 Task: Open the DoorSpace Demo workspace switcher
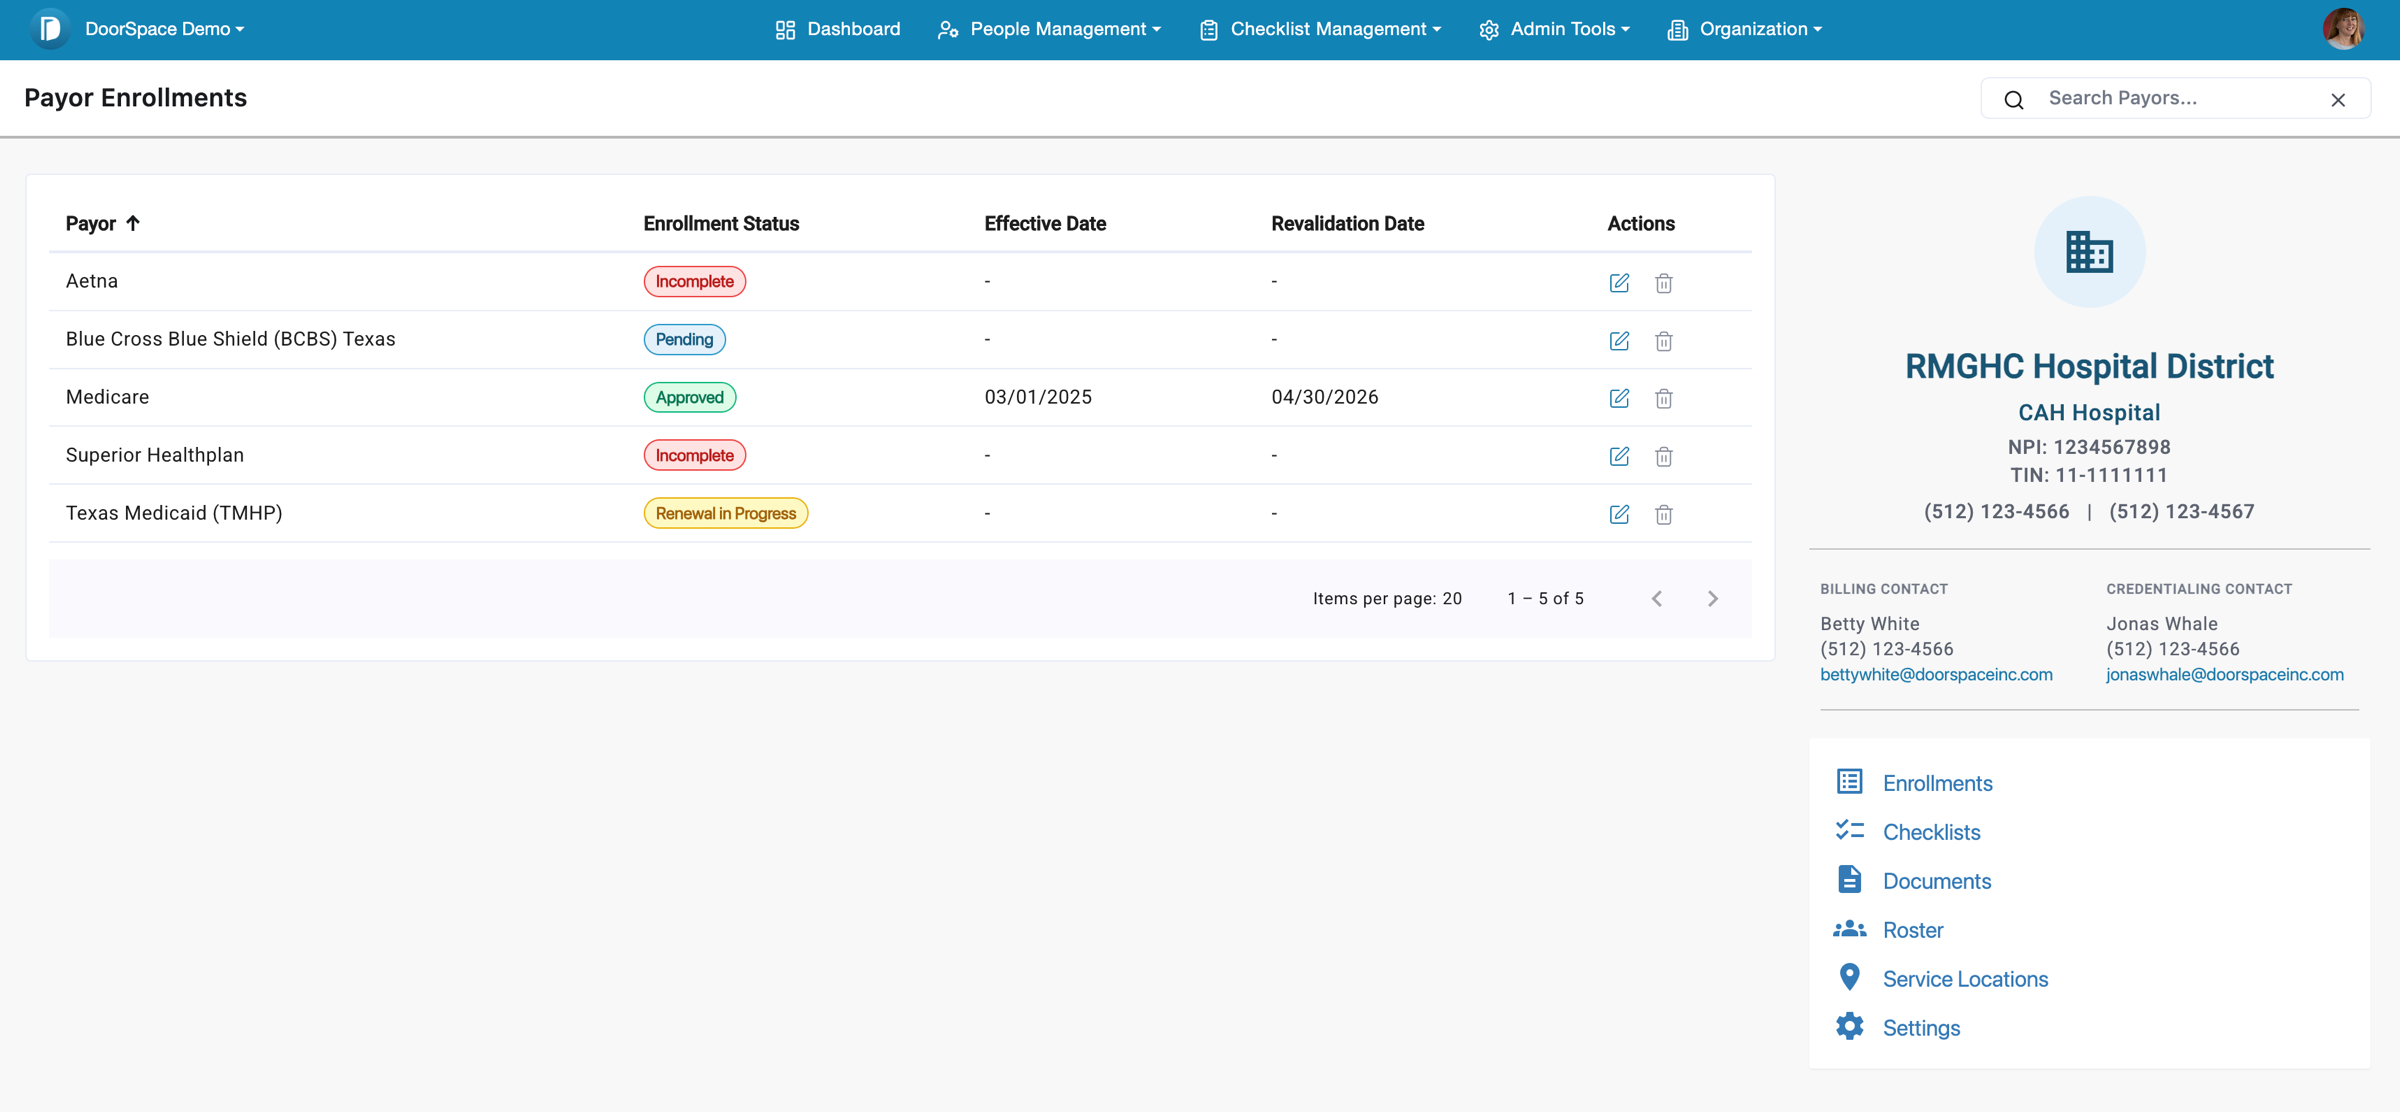point(163,29)
